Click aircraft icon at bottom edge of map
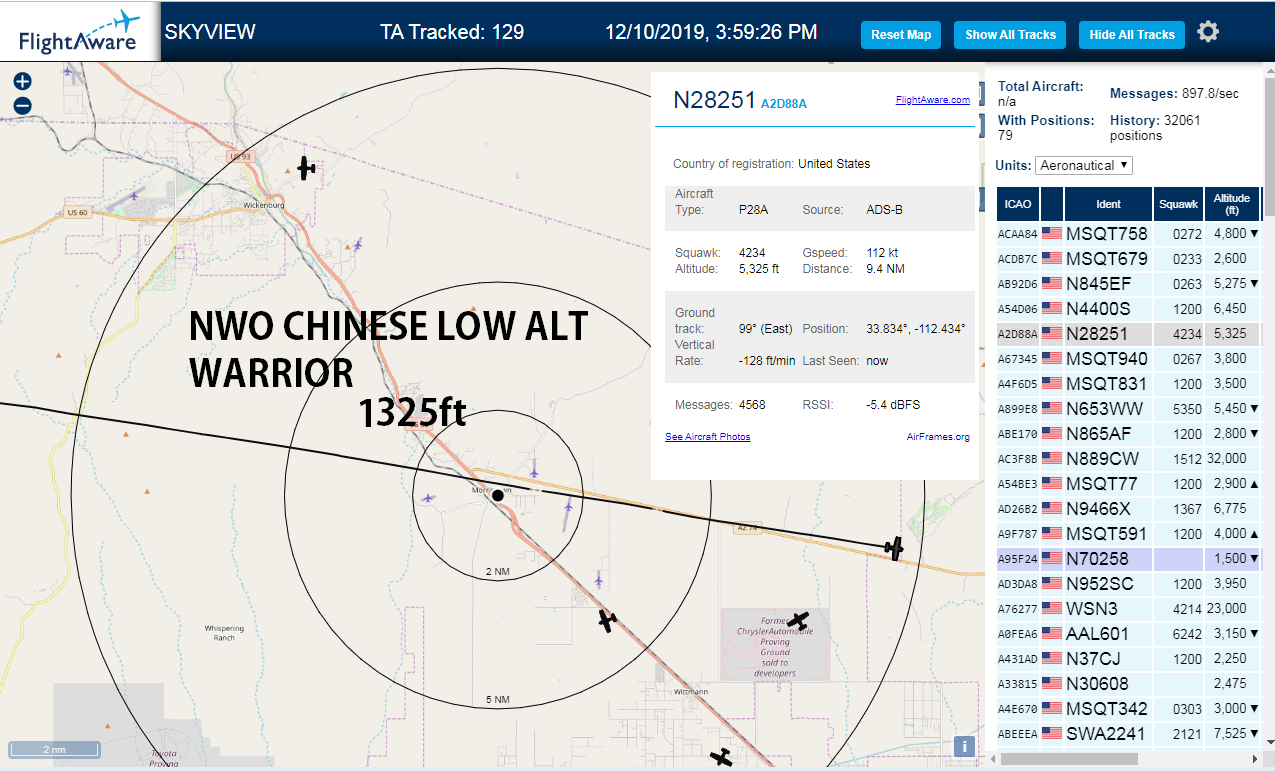This screenshot has height=771, width=1275. pos(721,757)
